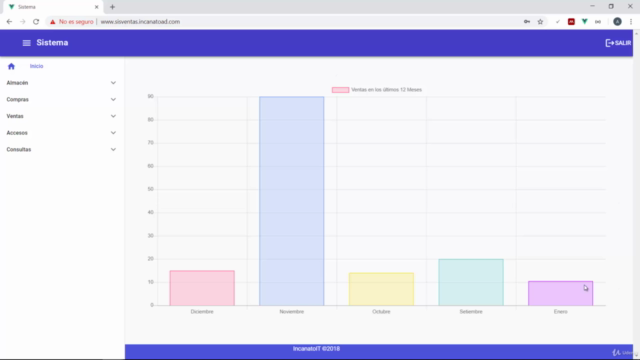
Task: Click the Noviembre axis label
Action: [291, 312]
